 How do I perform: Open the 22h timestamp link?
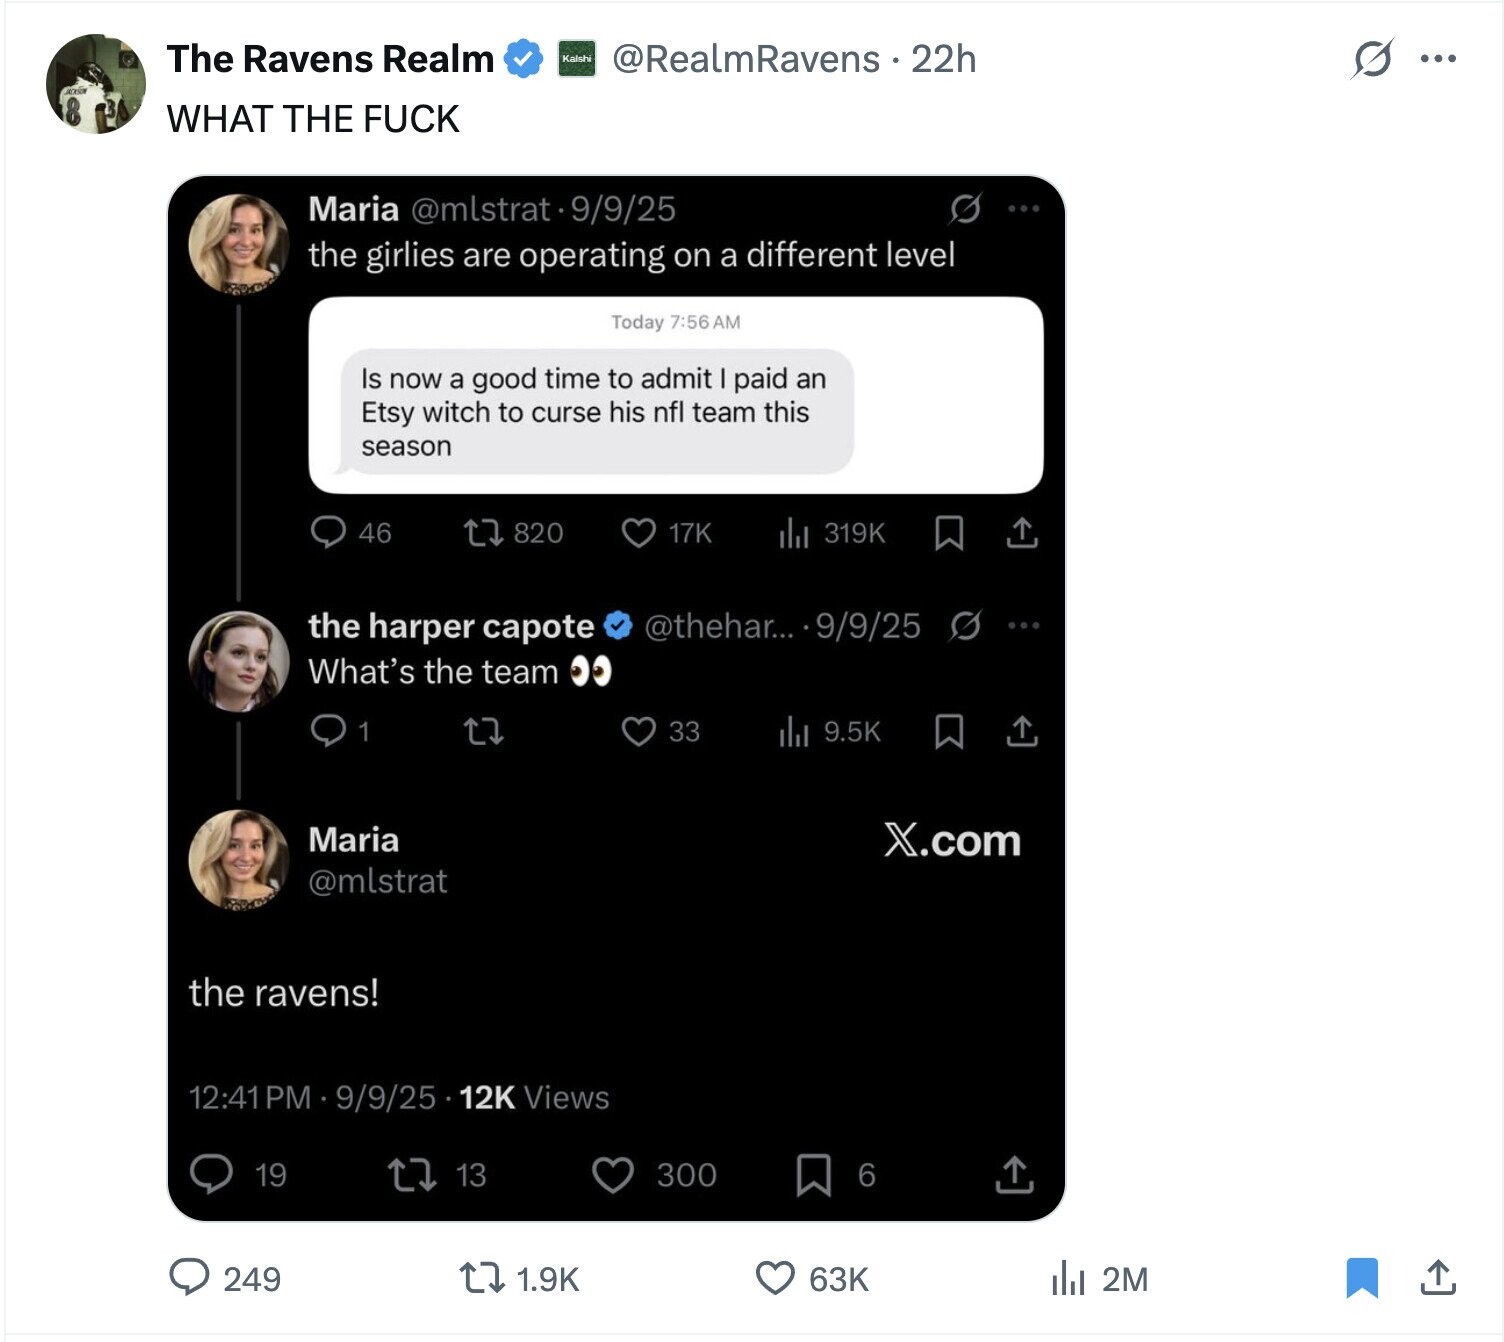point(943,59)
